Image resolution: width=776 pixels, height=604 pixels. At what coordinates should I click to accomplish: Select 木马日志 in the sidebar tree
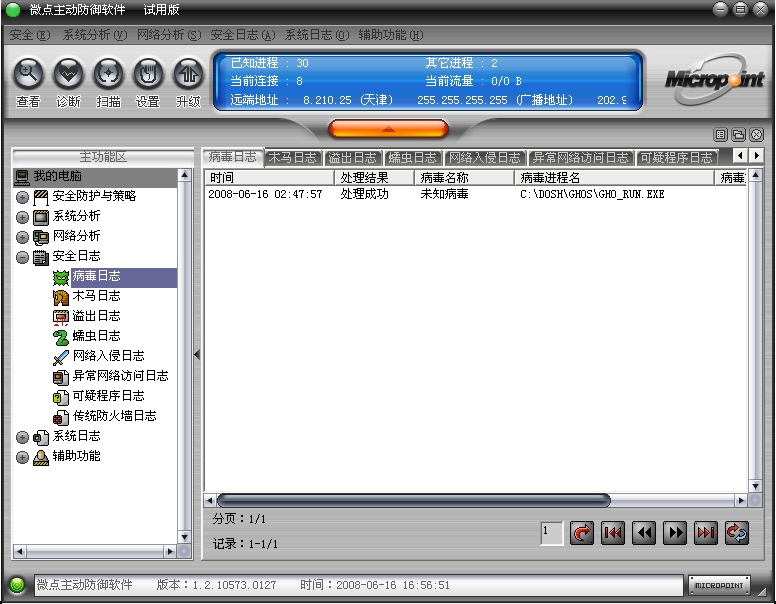coord(96,296)
